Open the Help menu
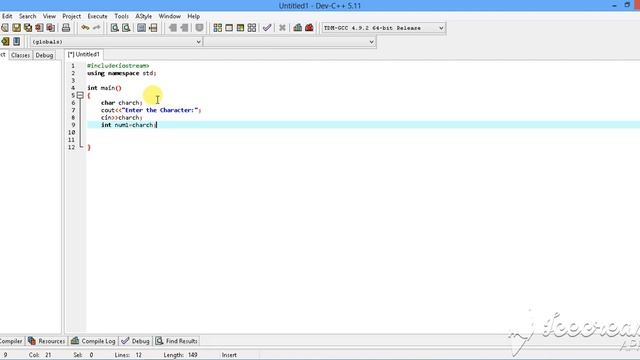The width and height of the screenshot is (640, 360). coord(193,16)
